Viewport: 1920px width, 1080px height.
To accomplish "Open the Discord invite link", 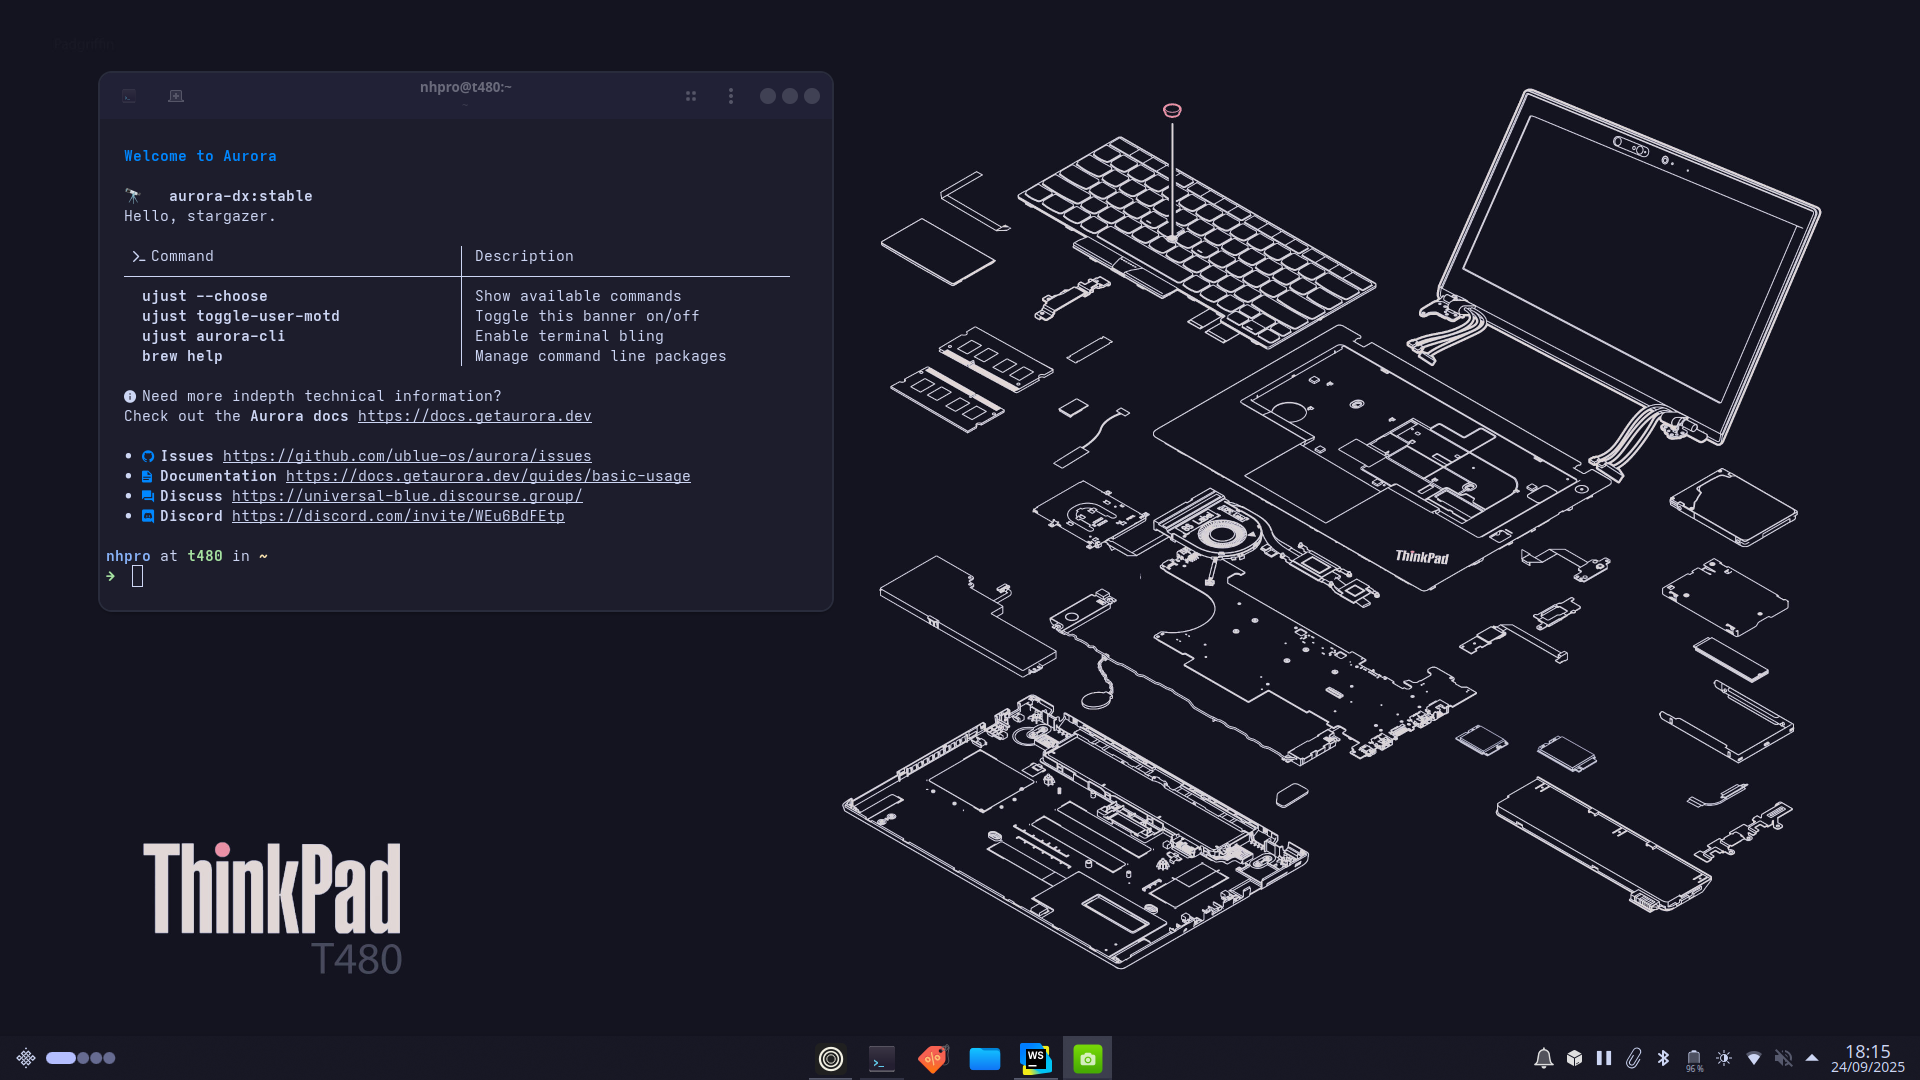I will [x=398, y=516].
